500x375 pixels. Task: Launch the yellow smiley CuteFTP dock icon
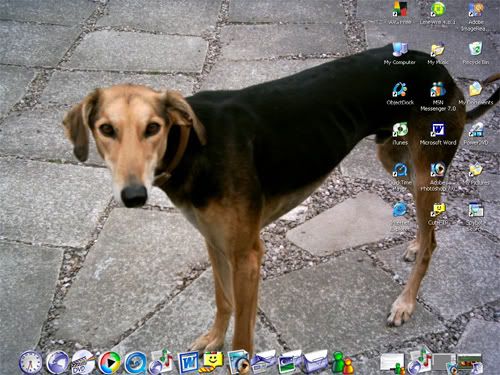pyautogui.click(x=211, y=362)
